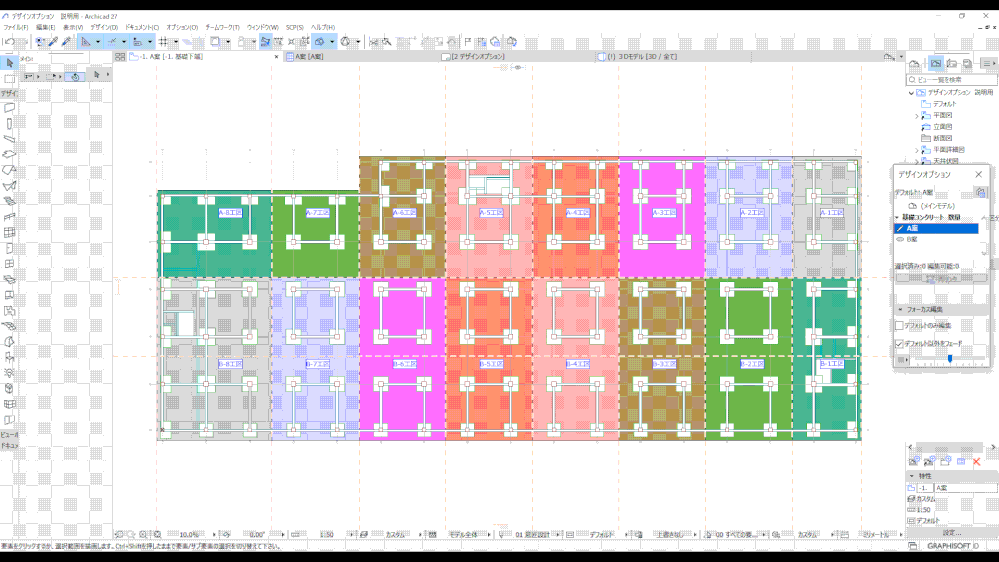Close the デザインオプション palette
999x562 pixels.
click(979, 175)
